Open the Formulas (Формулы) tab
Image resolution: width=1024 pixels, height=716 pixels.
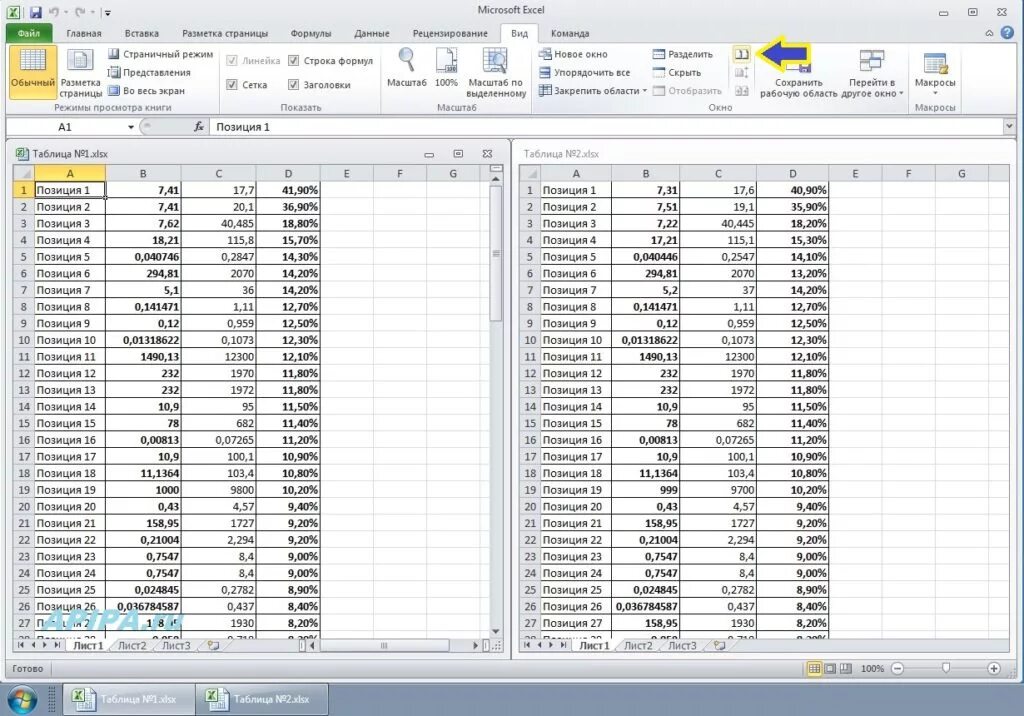click(x=311, y=33)
